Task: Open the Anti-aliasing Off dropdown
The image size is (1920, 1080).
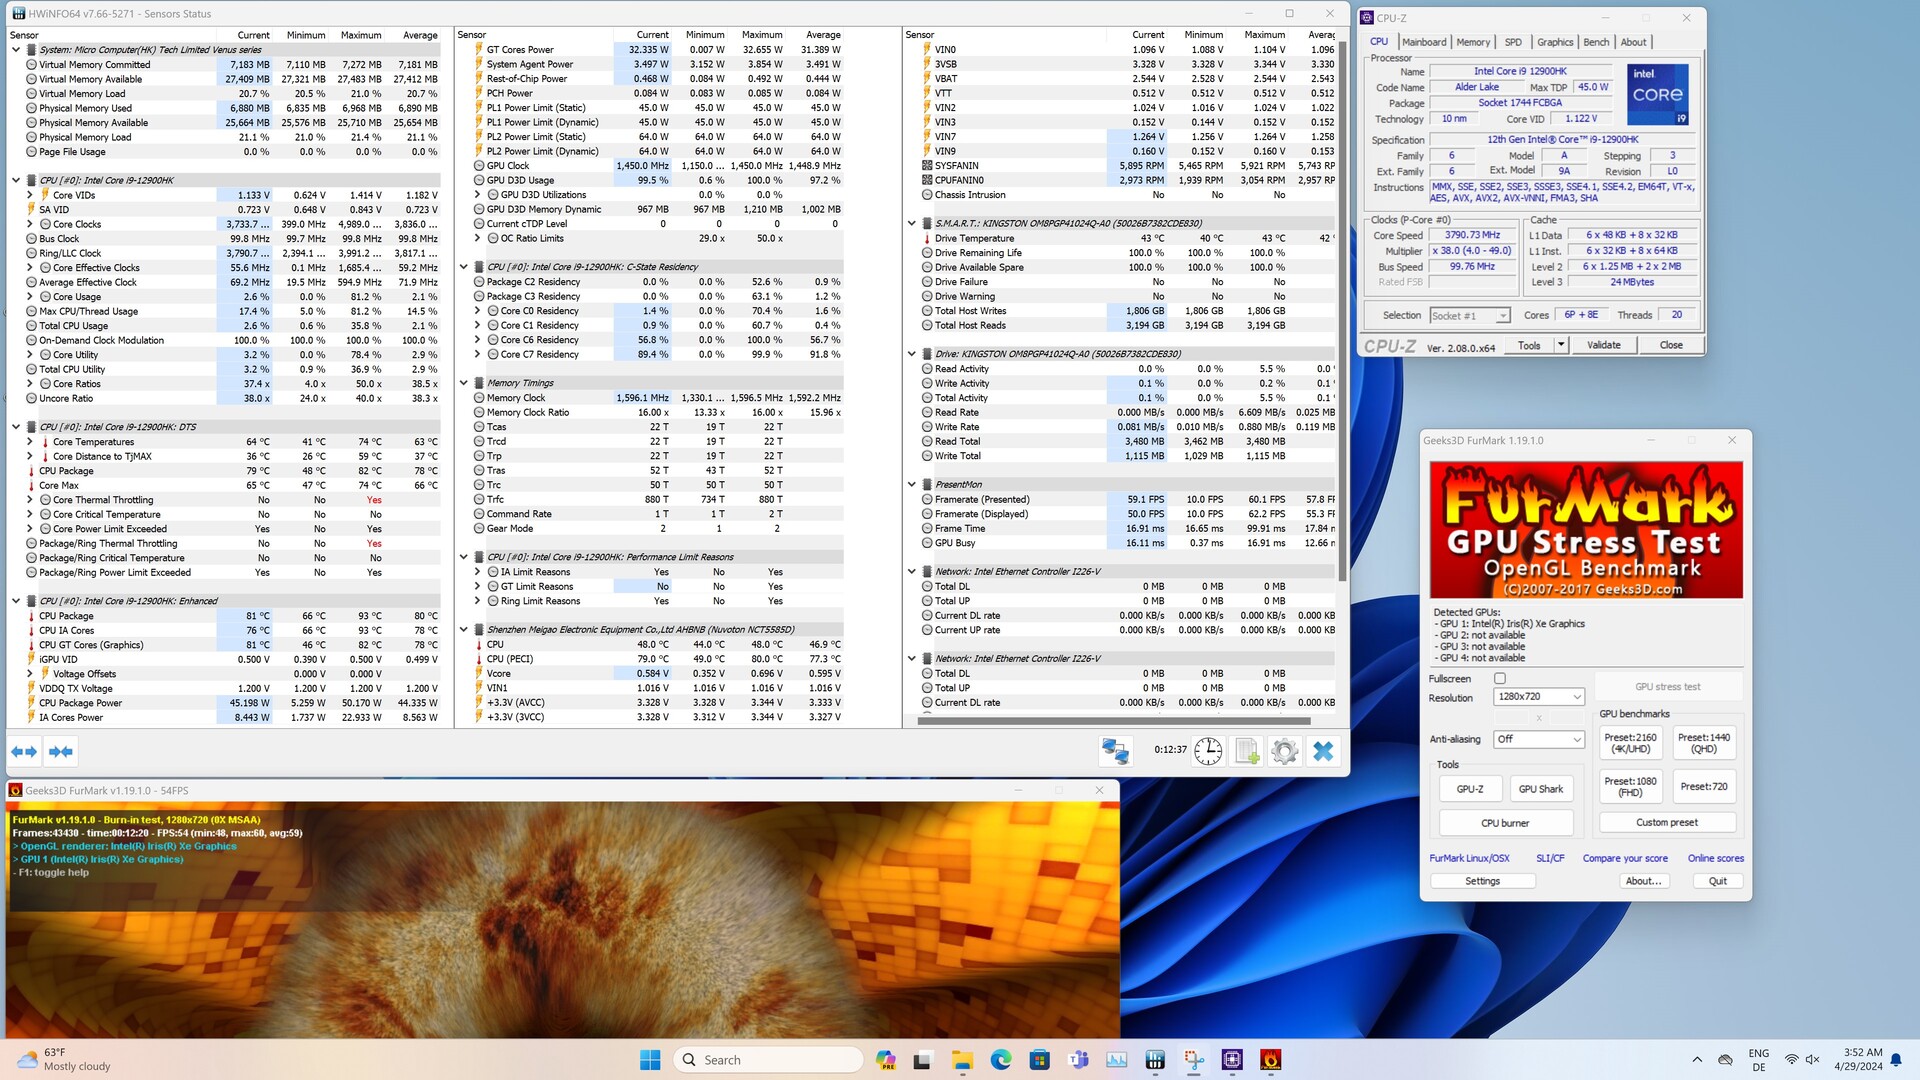Action: click(x=1539, y=739)
